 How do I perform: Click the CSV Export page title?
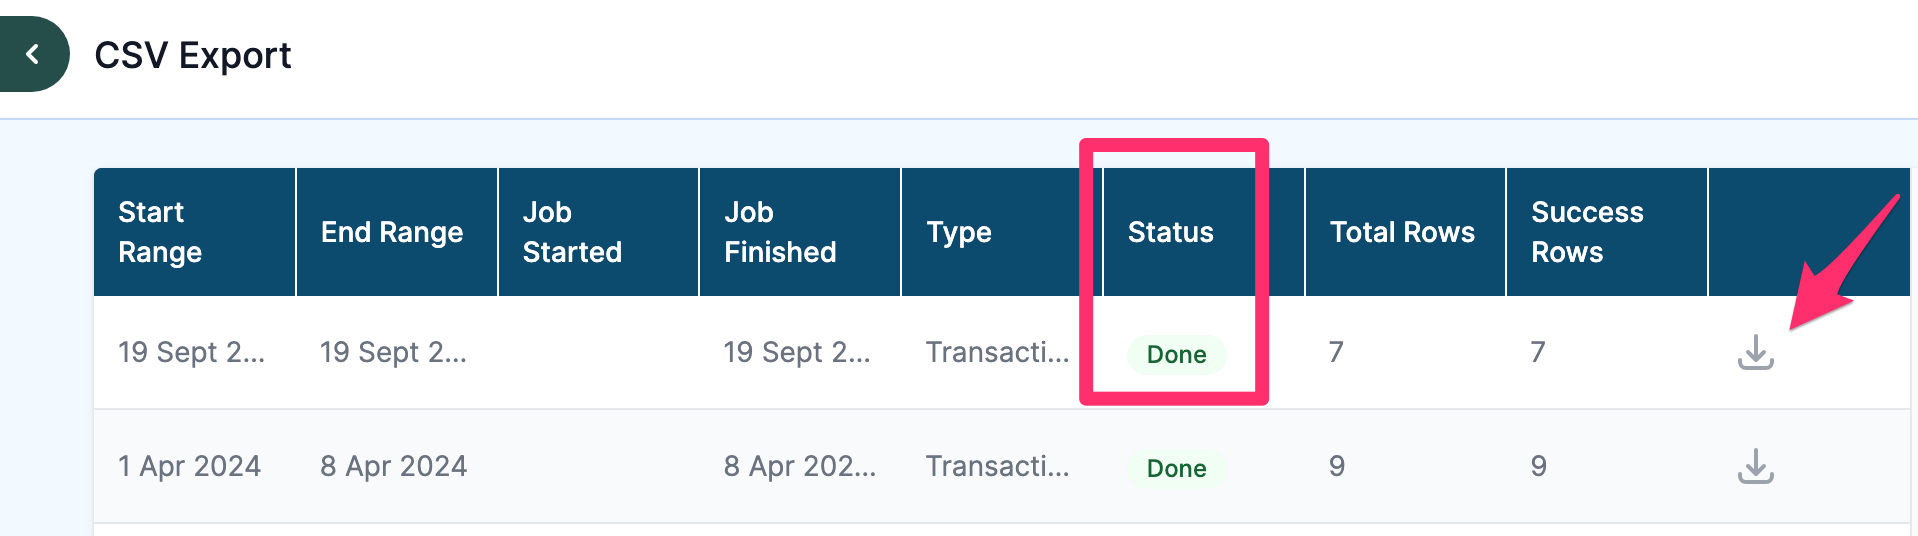(193, 55)
